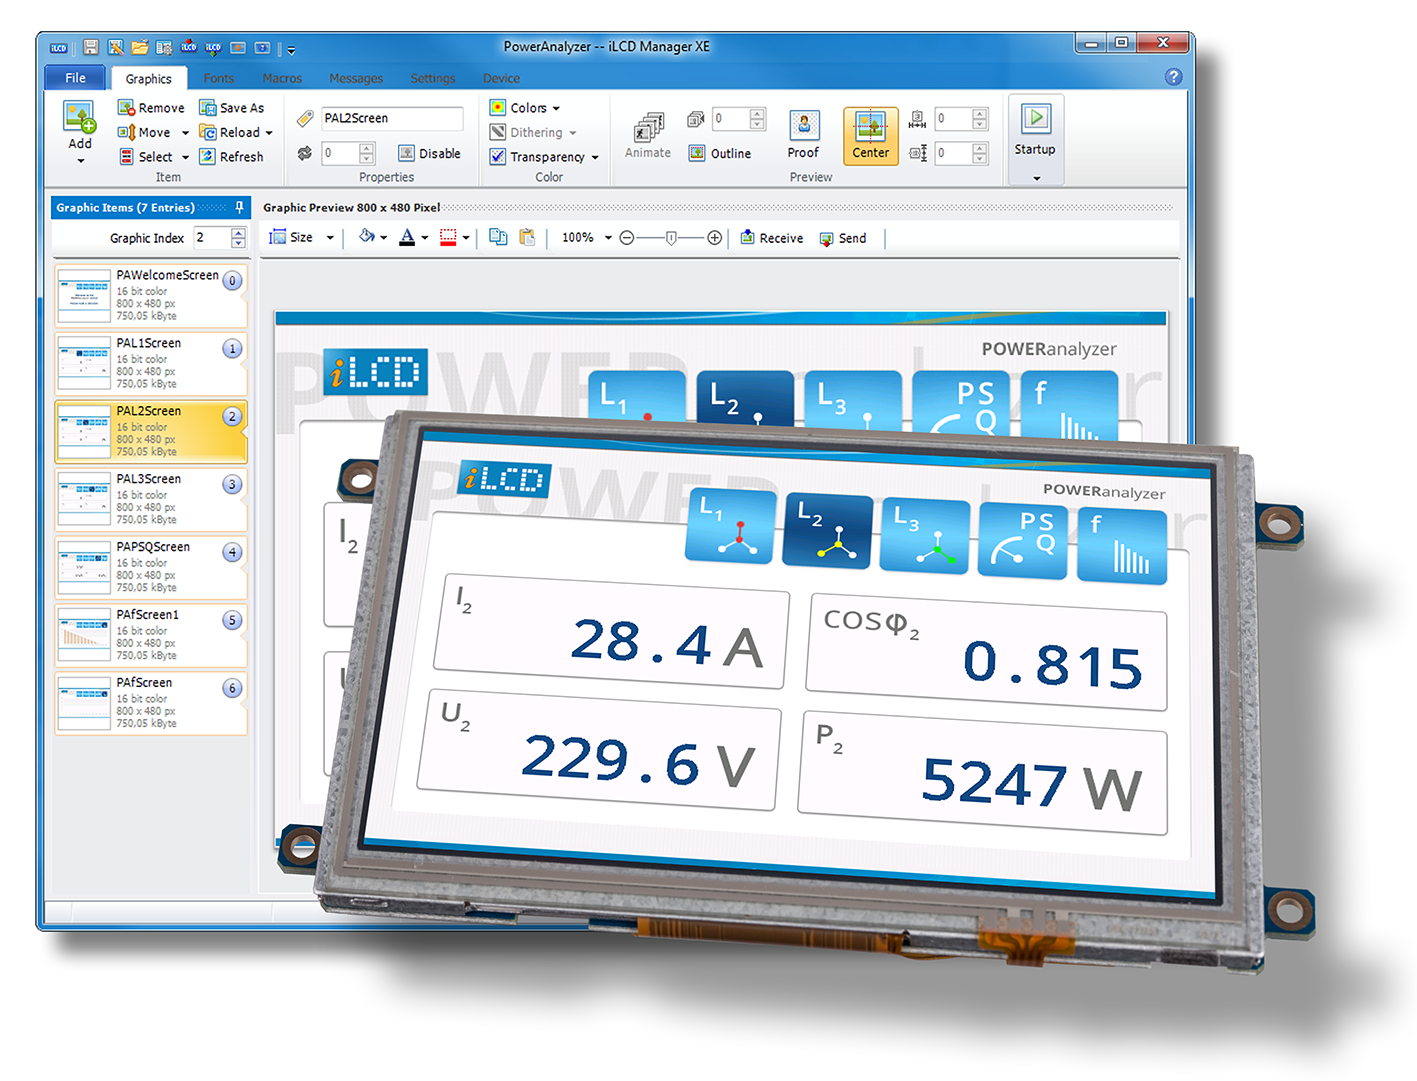Click the Select item icon
The image size is (1417, 1081).
click(x=126, y=157)
